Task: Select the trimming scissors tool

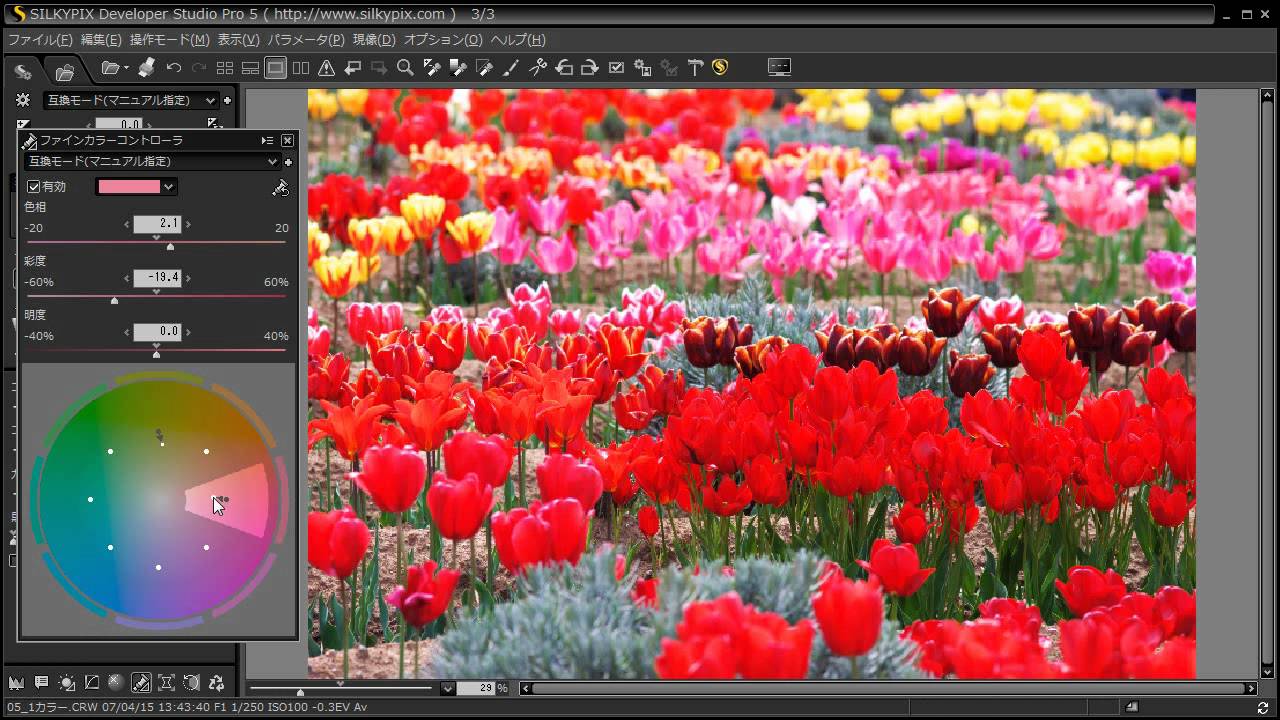Action: (538, 68)
